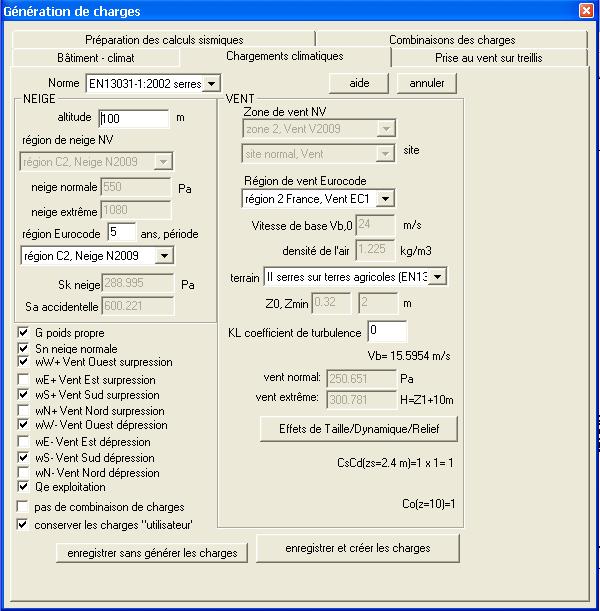Toggle Qe exploitation checkbox
600x611 pixels.
23,487
